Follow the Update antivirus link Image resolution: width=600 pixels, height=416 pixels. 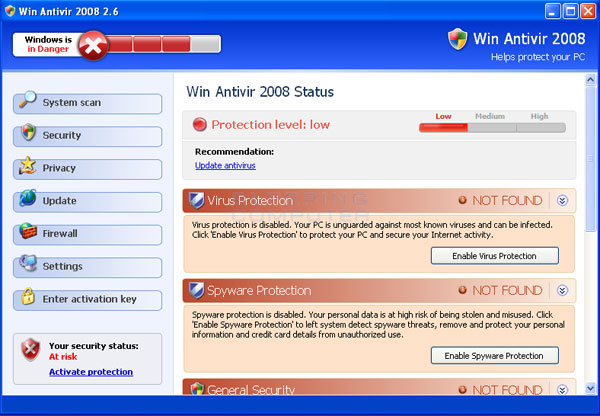coord(225,165)
